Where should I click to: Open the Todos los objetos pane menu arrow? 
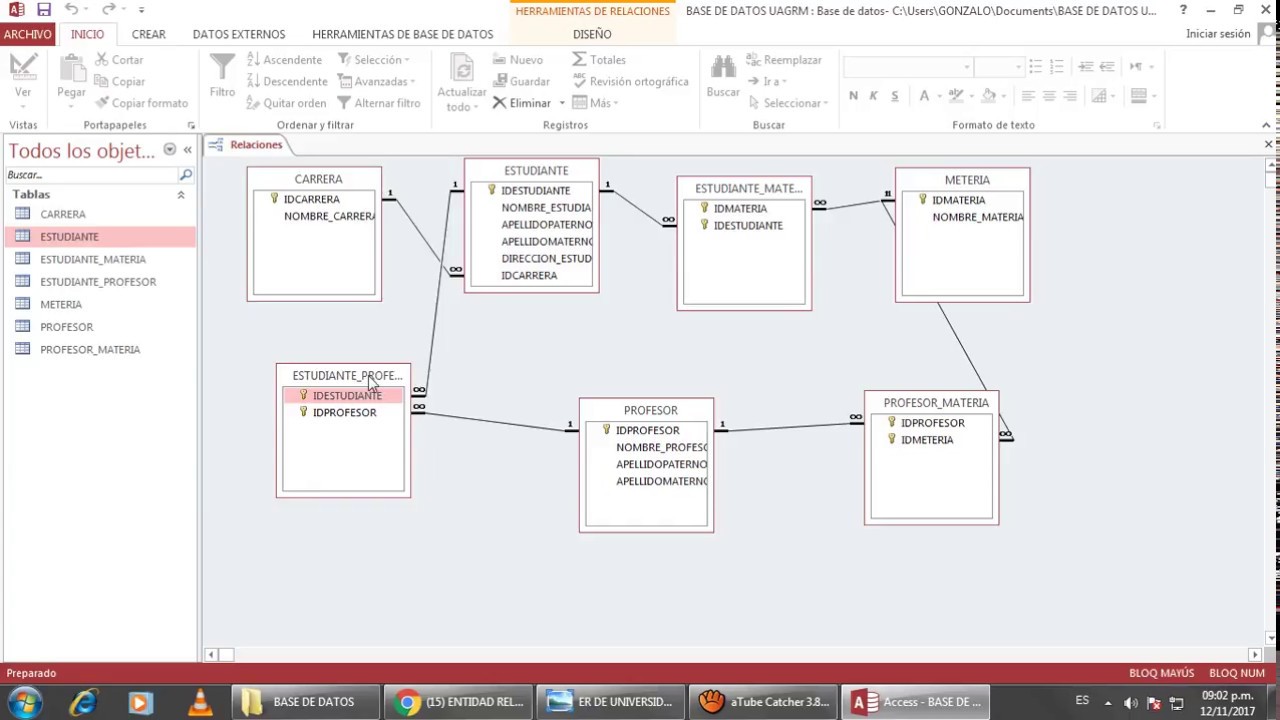click(169, 150)
